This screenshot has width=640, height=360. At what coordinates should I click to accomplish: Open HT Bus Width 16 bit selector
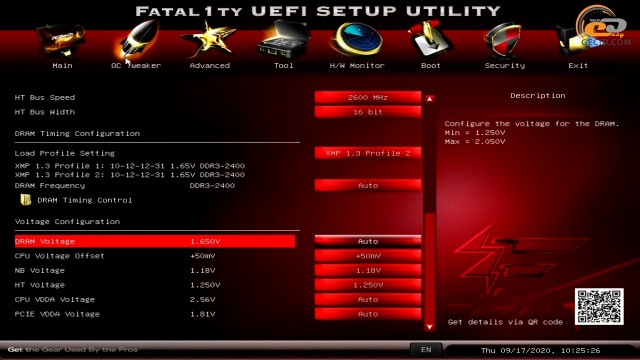pos(368,112)
